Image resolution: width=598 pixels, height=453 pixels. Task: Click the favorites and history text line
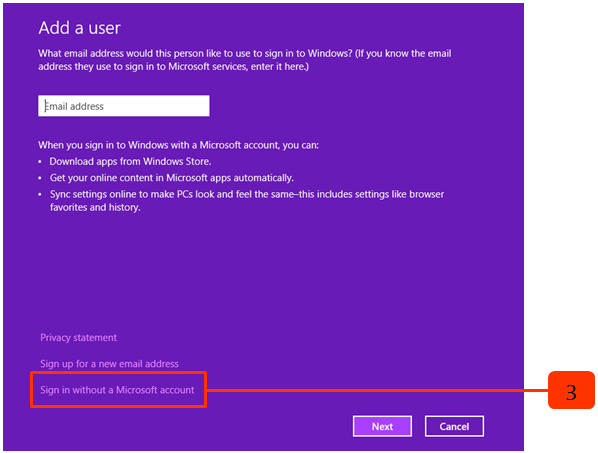[95, 207]
